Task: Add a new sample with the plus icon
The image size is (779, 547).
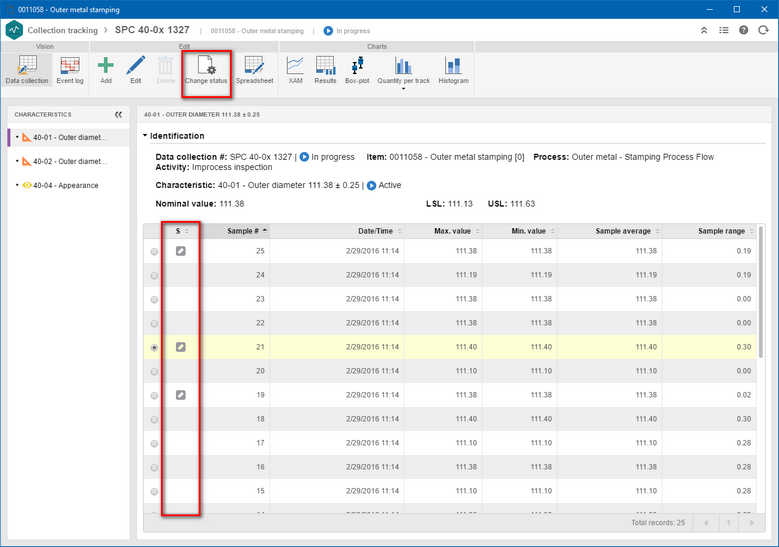Action: point(105,70)
